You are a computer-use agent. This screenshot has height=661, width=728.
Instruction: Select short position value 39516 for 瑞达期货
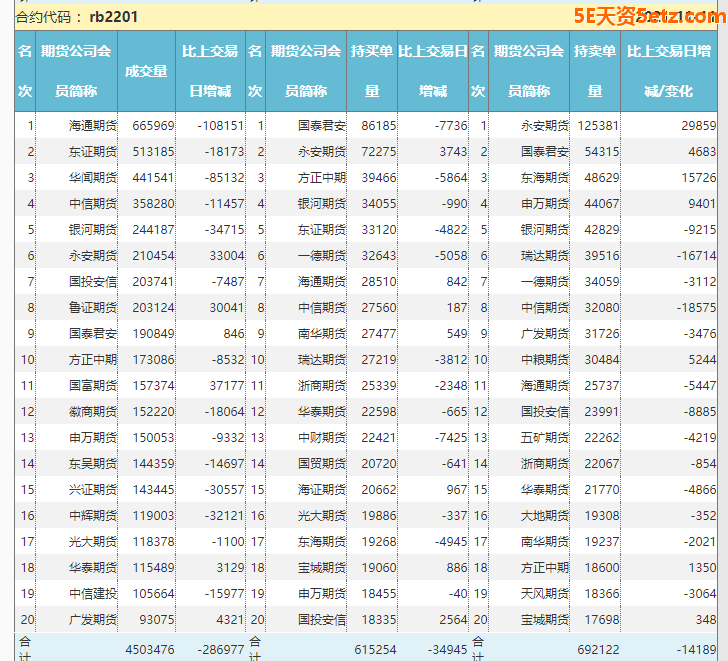[x=602, y=255]
